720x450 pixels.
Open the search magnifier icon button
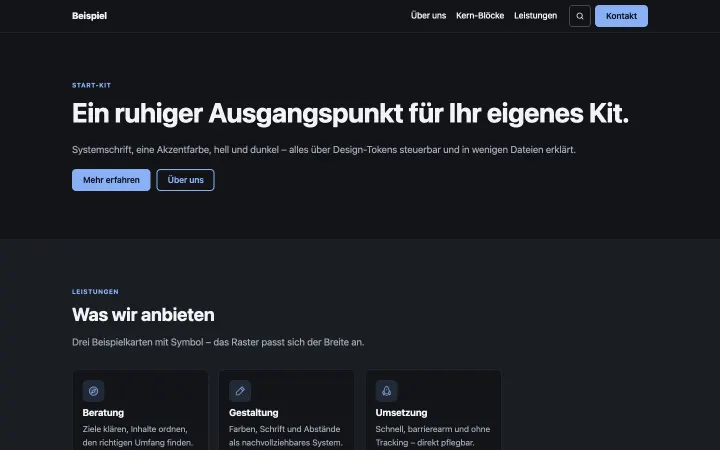579,16
